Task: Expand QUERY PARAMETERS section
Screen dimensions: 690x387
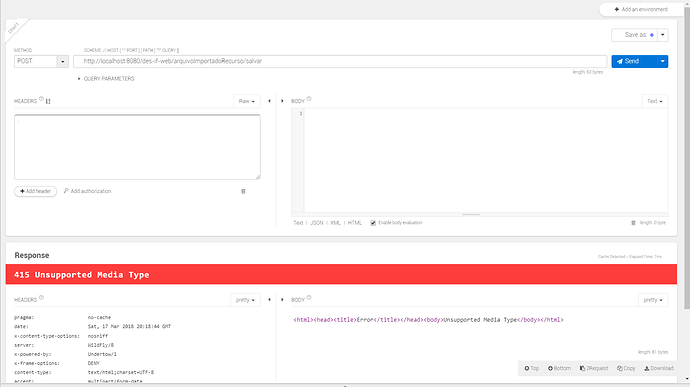Action: click(x=106, y=79)
